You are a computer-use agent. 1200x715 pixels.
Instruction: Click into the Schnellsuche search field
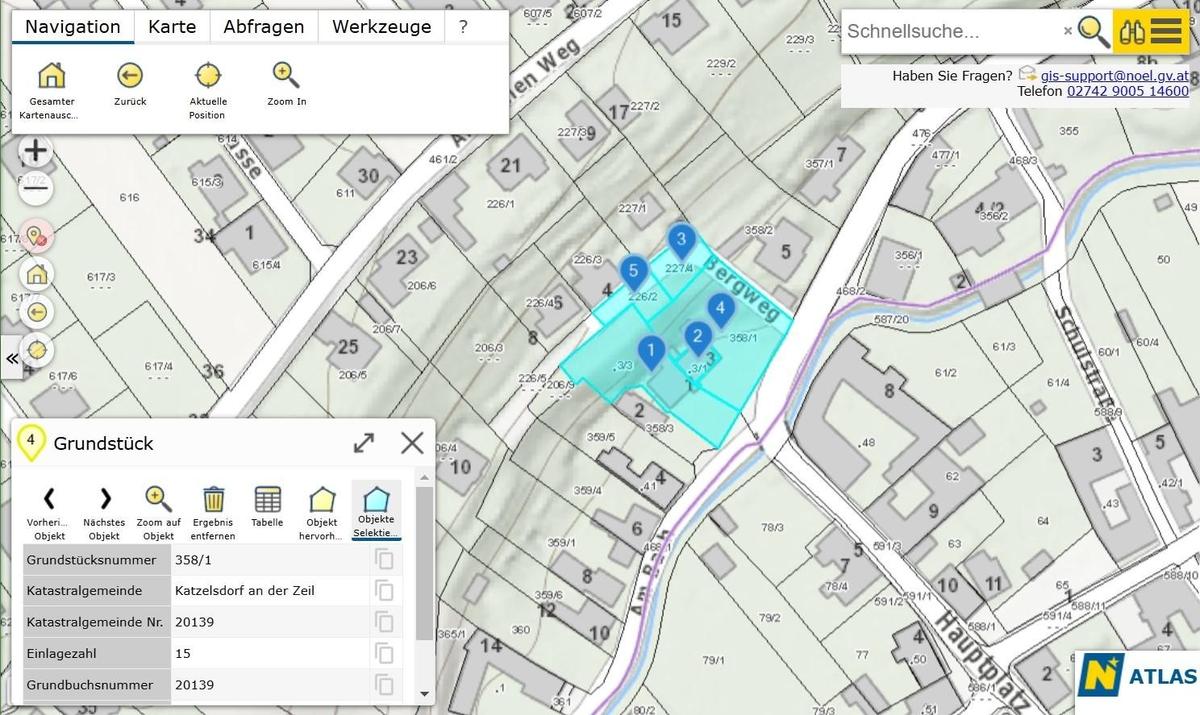pos(950,31)
